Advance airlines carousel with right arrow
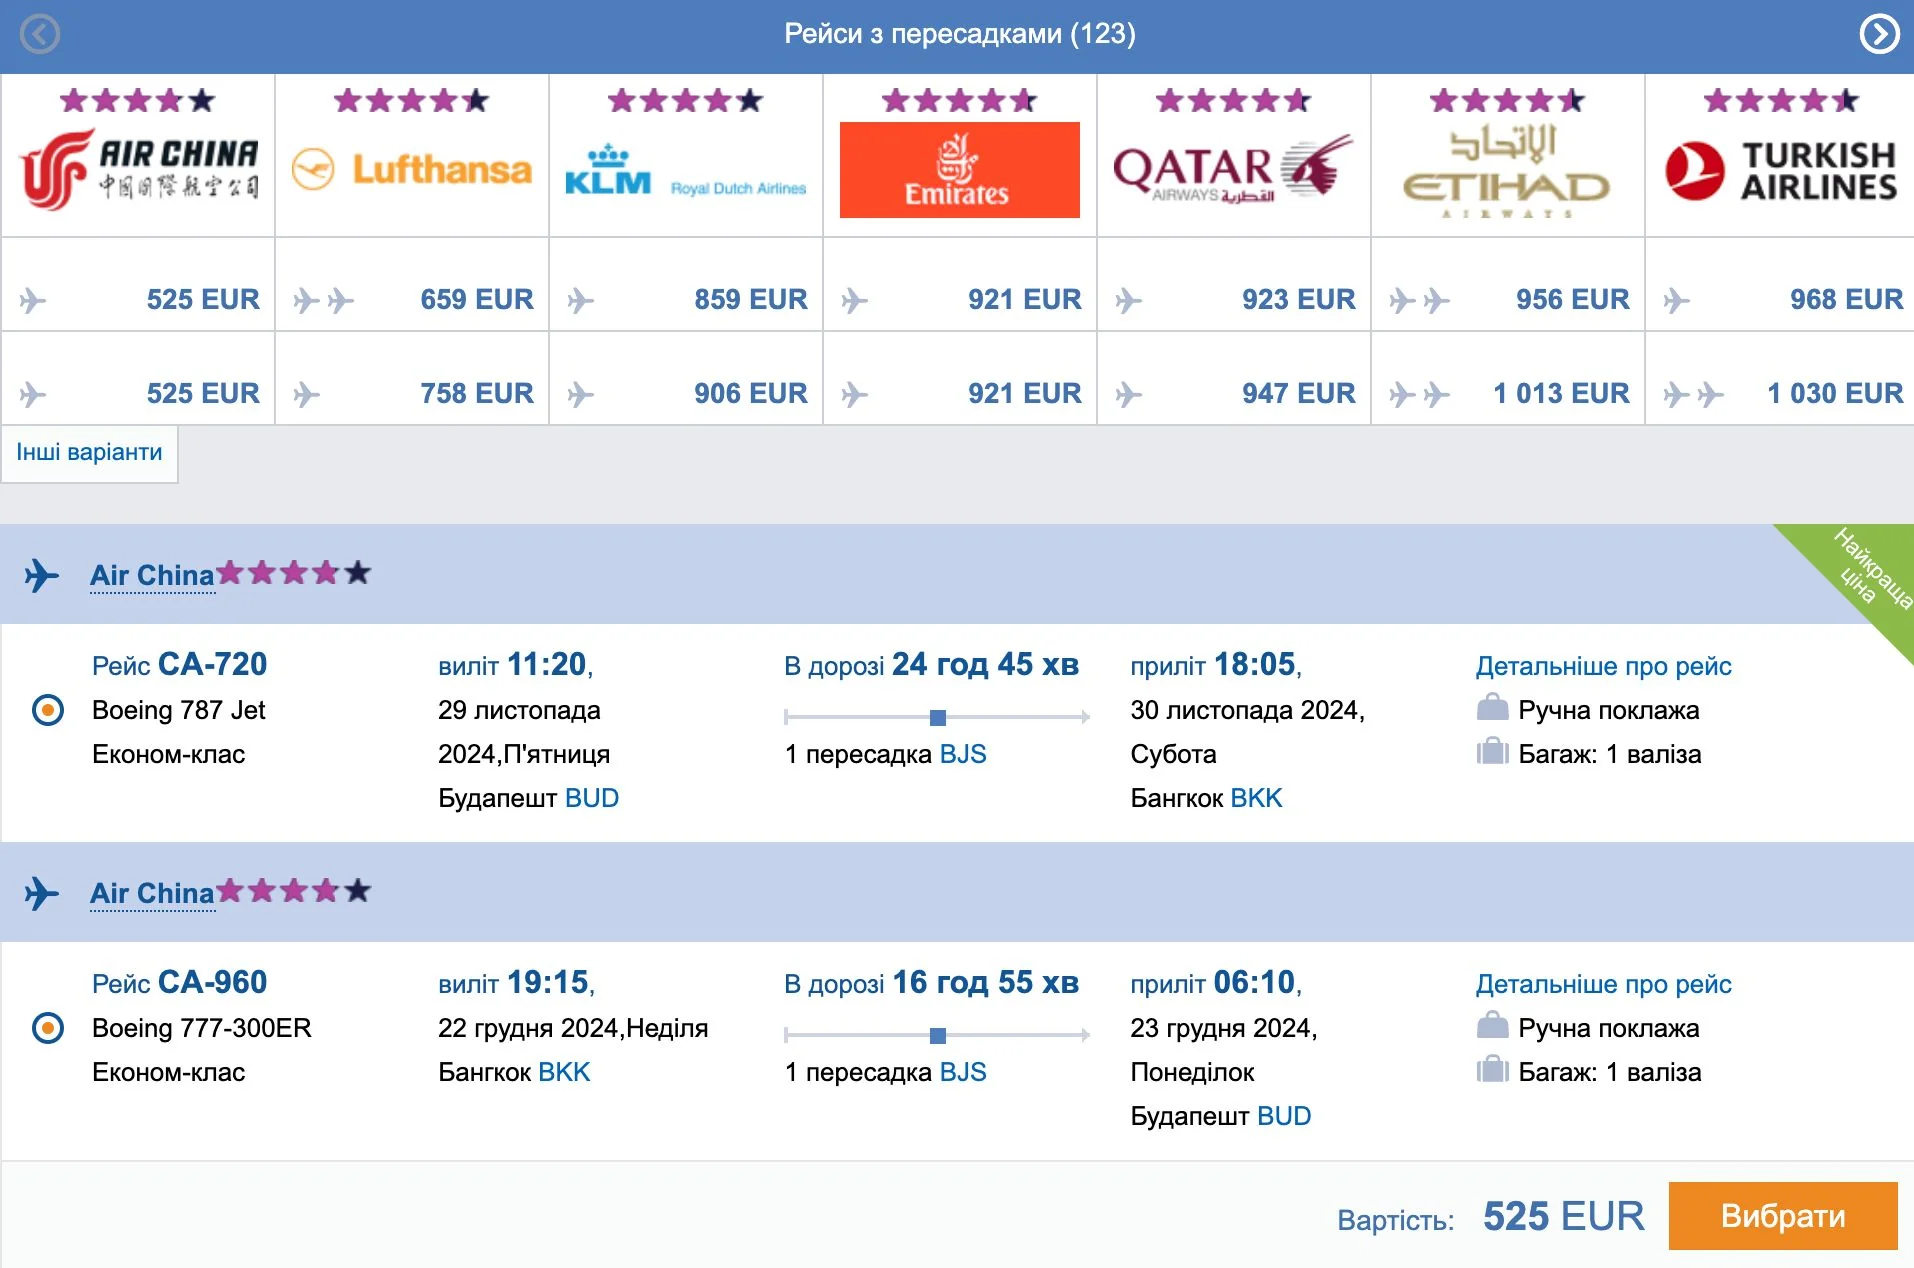 (1879, 34)
